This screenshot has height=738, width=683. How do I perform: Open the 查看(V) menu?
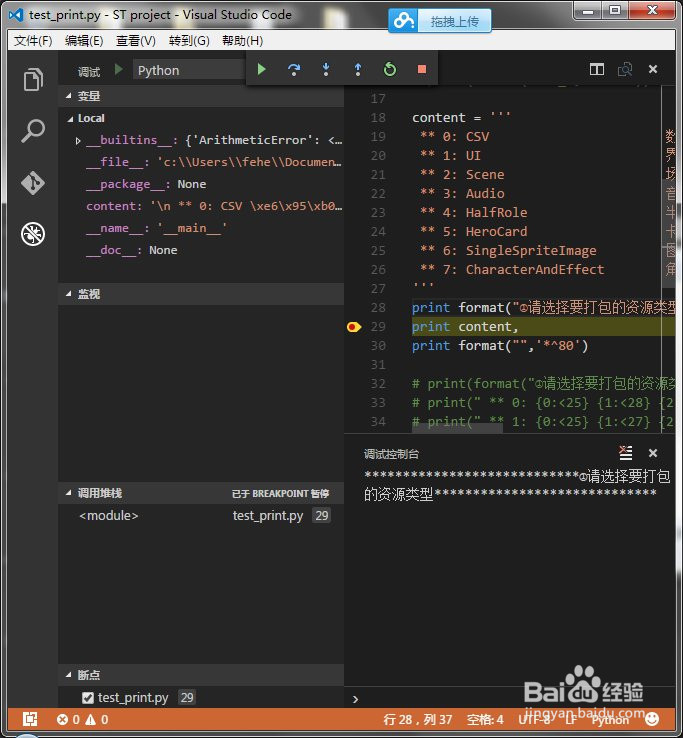pos(136,41)
